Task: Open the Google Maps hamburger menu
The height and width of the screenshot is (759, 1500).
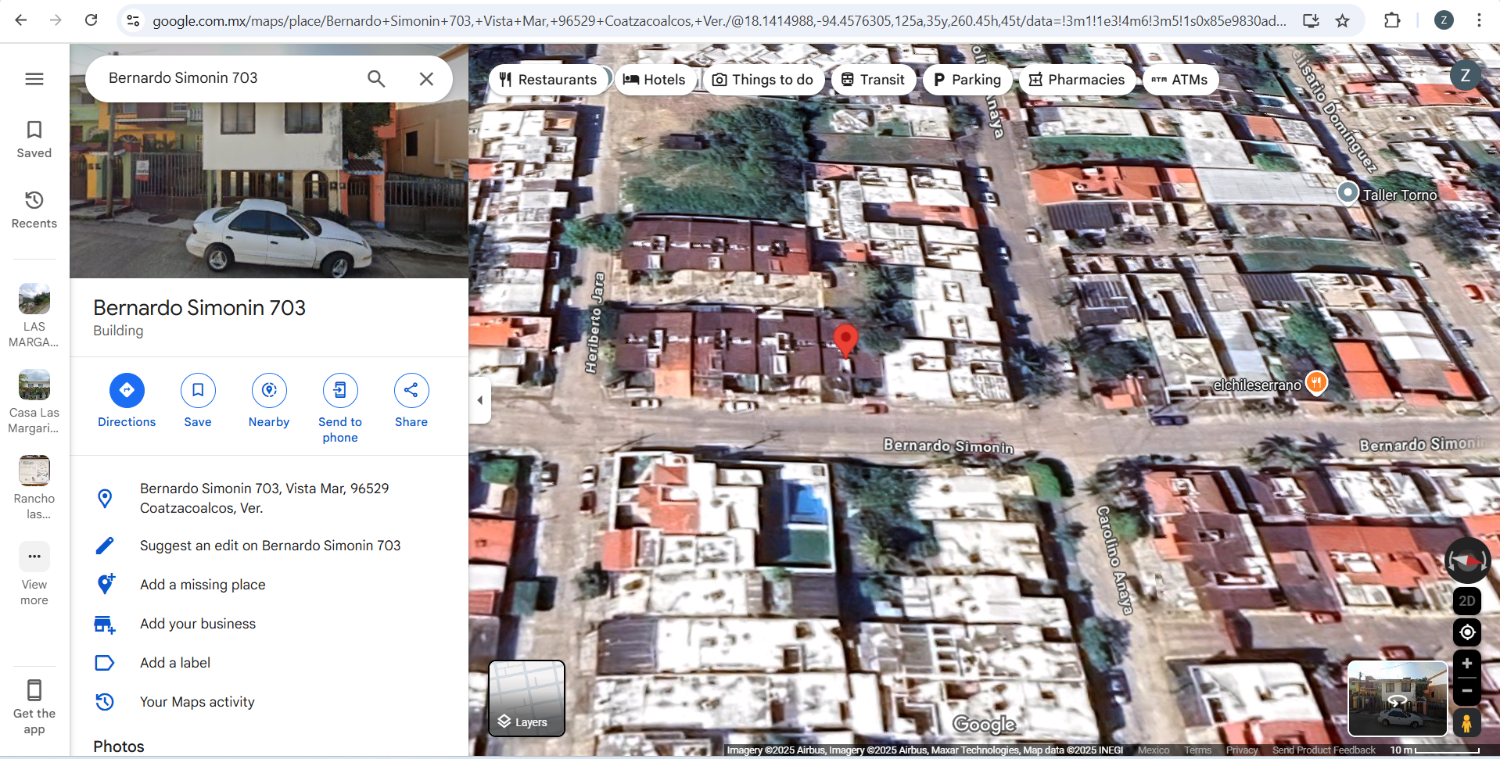Action: (x=34, y=79)
